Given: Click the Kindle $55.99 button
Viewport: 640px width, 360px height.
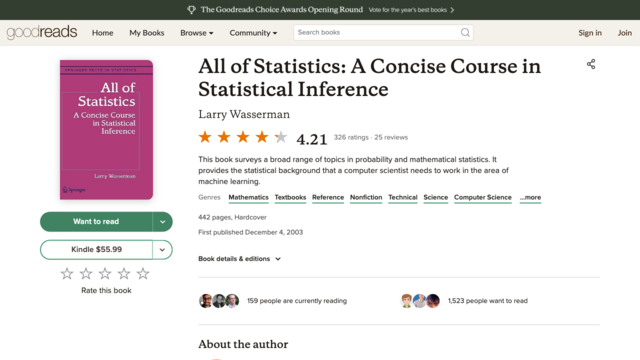Looking at the screenshot, I should (x=96, y=250).
